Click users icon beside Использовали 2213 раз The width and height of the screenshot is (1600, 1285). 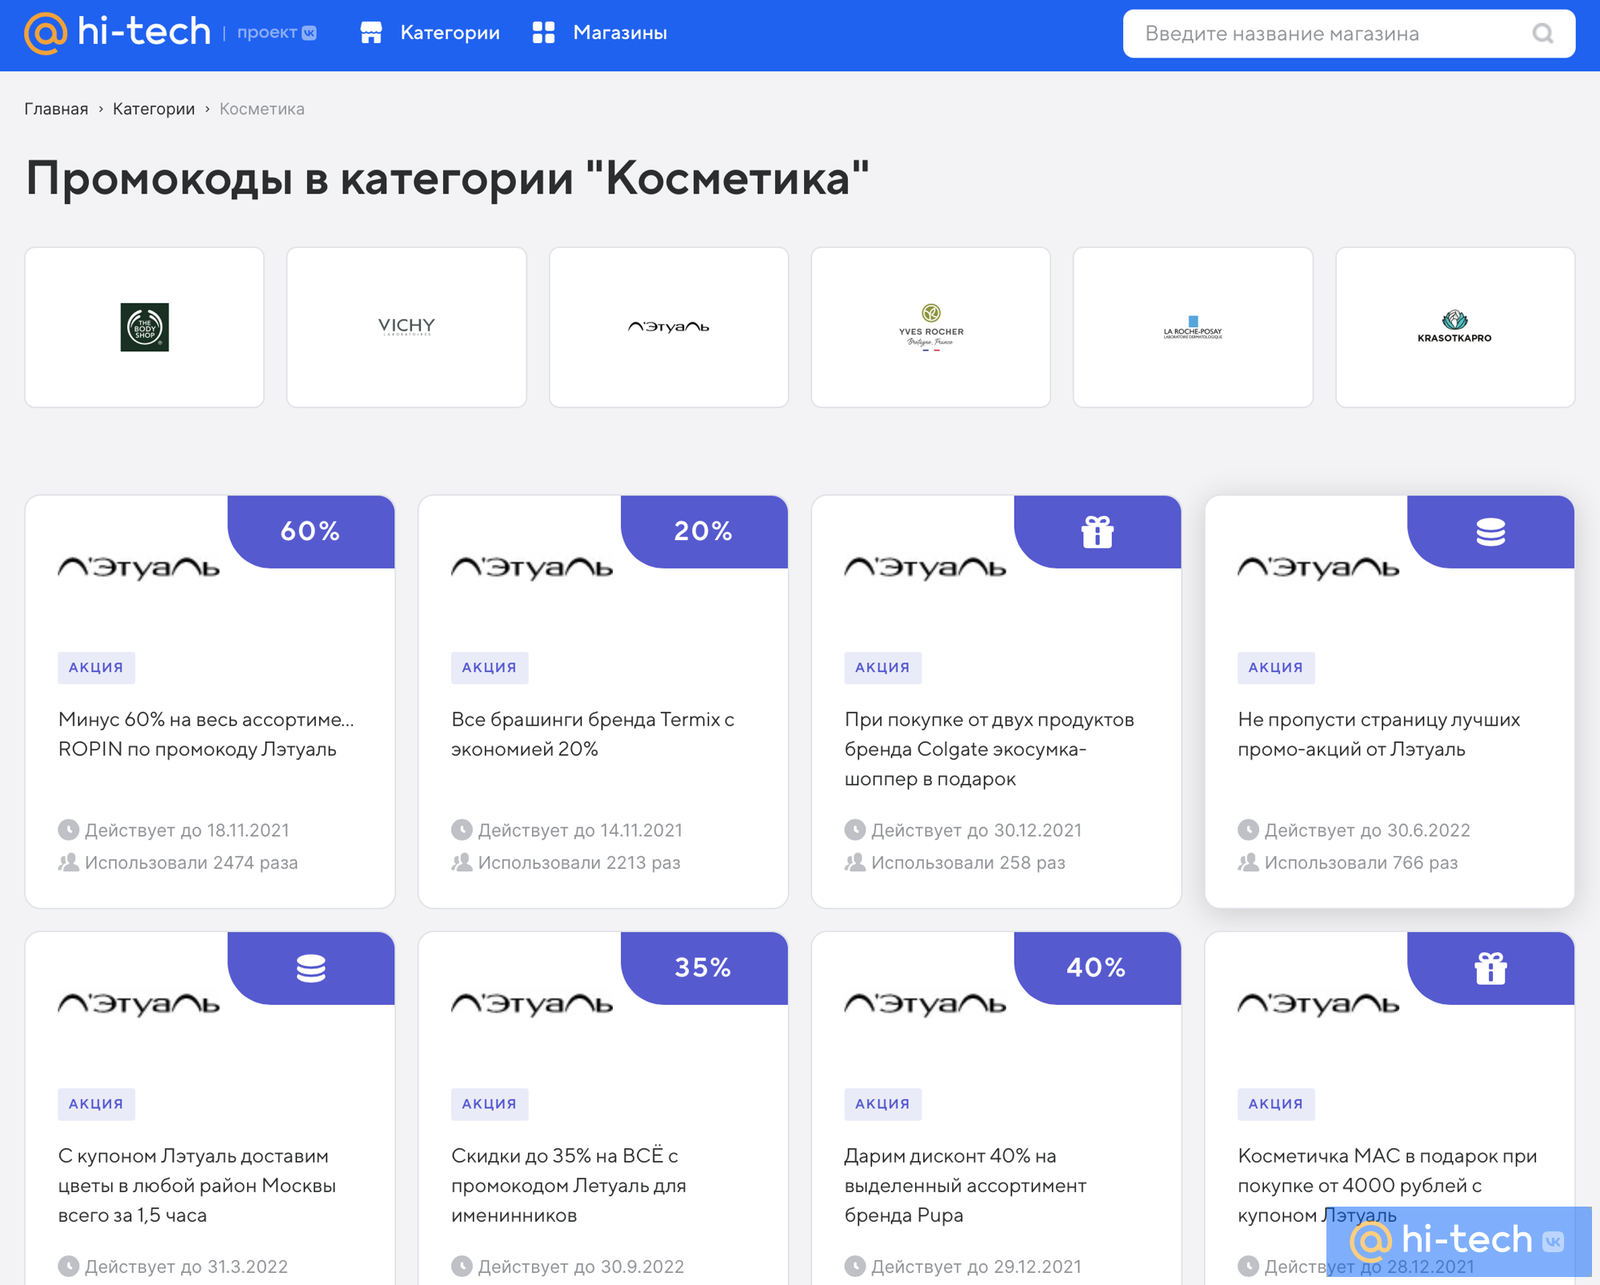click(461, 862)
